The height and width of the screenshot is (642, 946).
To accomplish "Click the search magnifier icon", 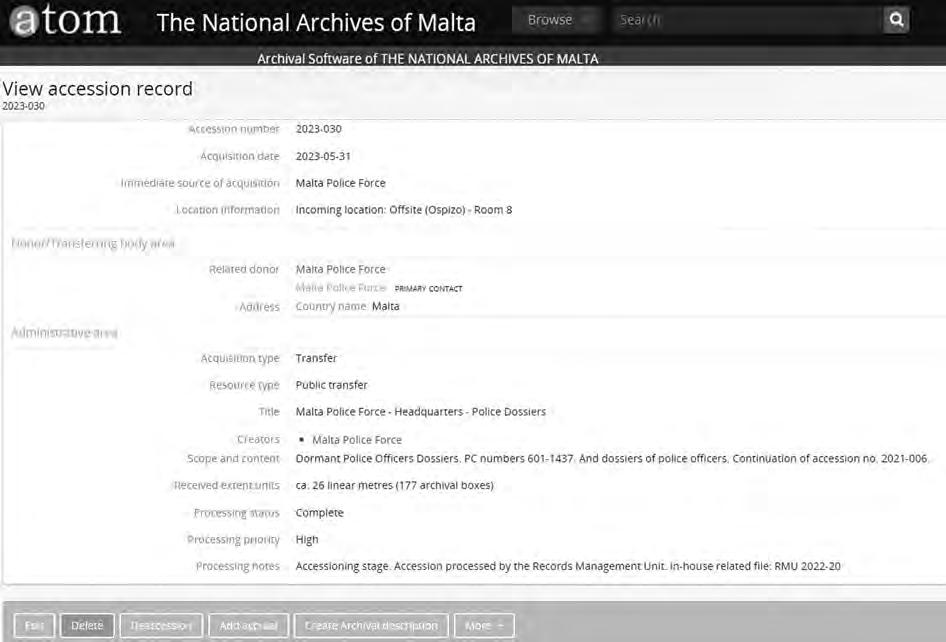I will [x=897, y=20].
